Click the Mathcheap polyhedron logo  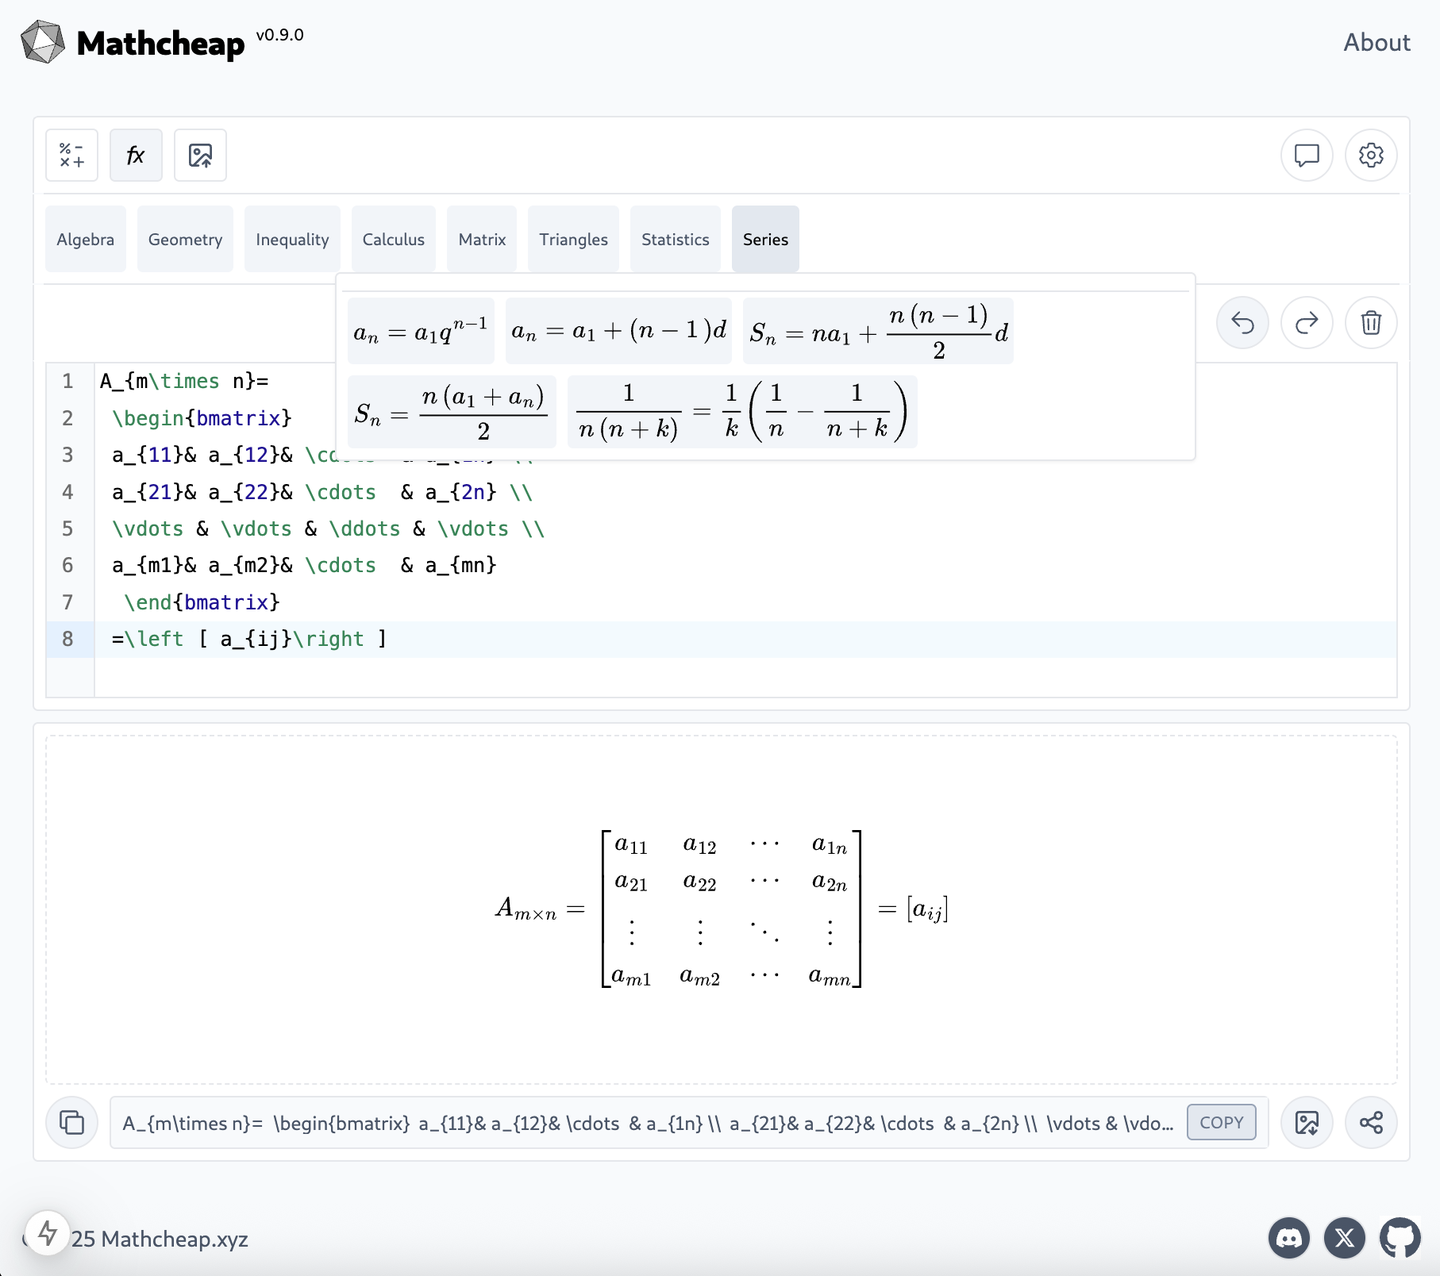point(43,42)
